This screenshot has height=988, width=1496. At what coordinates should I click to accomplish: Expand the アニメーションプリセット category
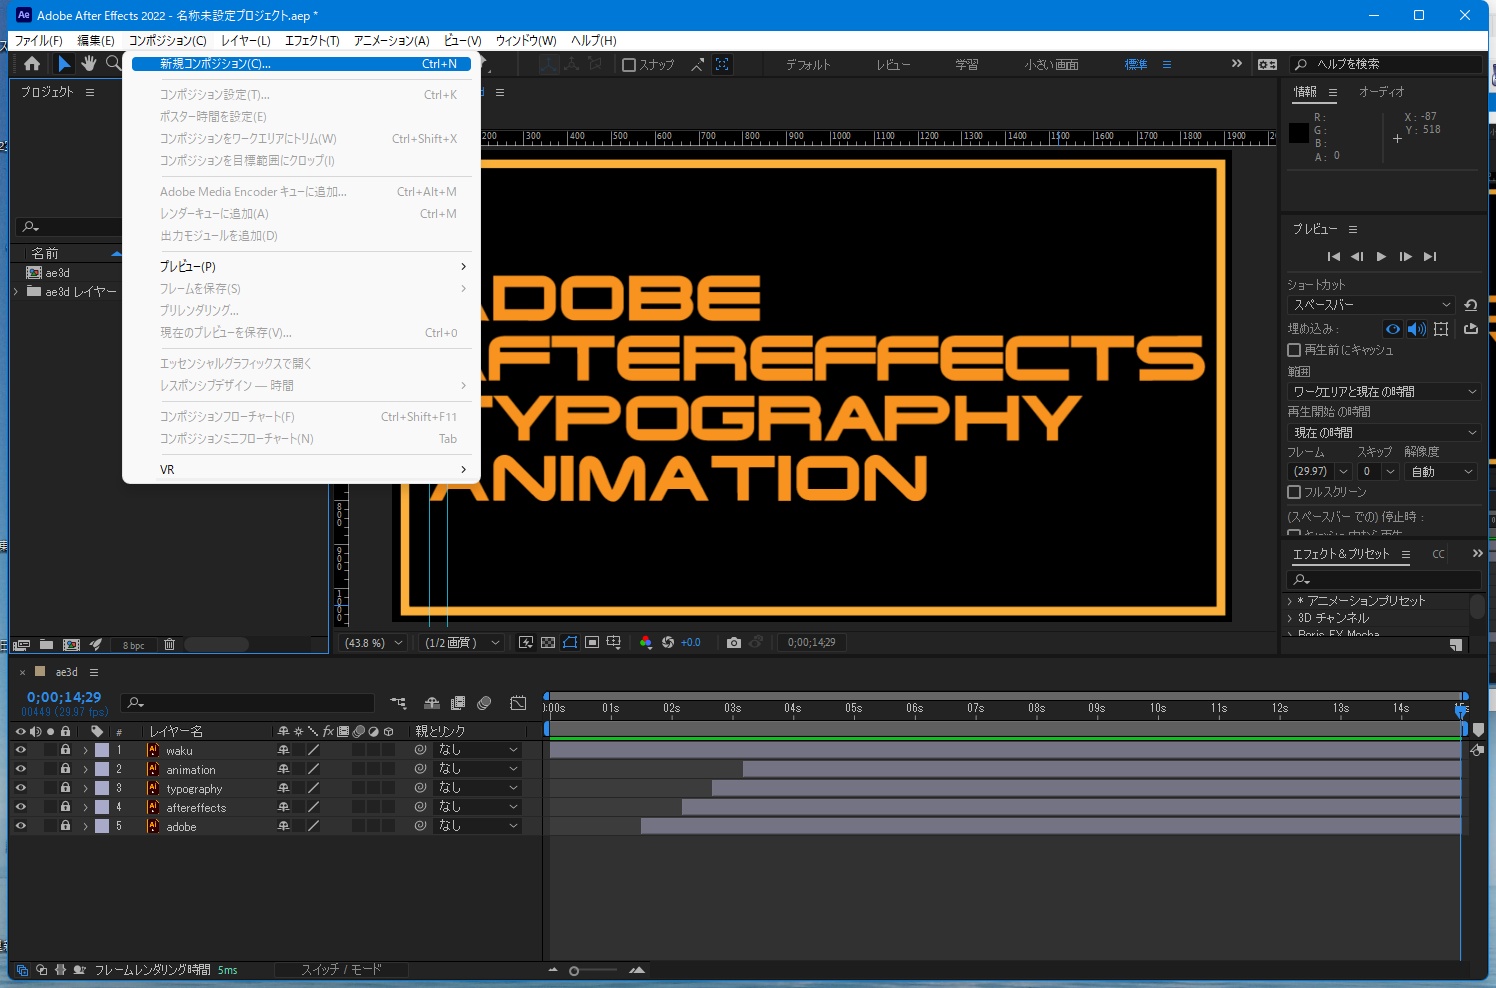[x=1290, y=601]
